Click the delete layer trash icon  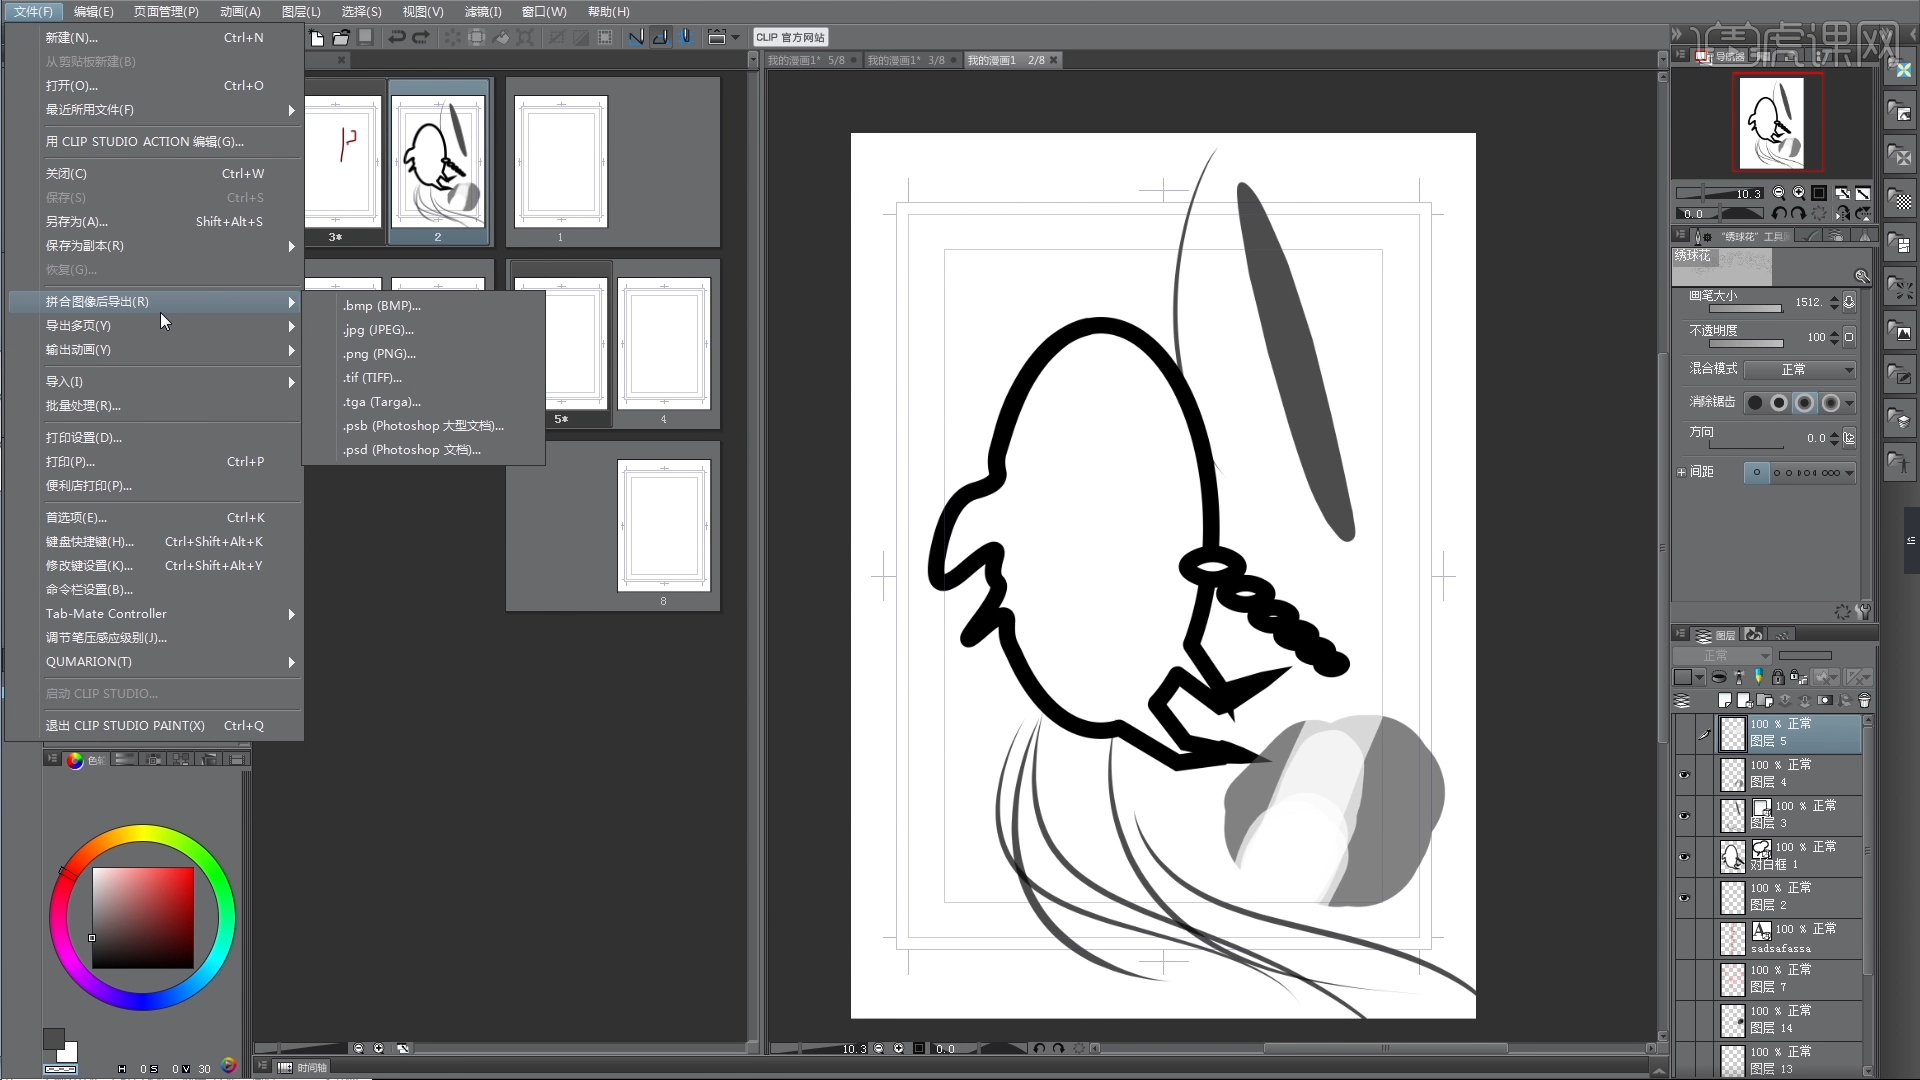pyautogui.click(x=1864, y=701)
